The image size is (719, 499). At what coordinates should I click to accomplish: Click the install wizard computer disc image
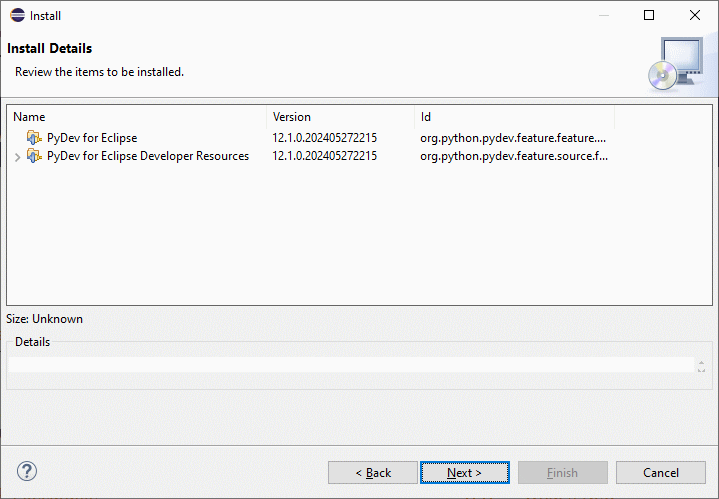[676, 63]
